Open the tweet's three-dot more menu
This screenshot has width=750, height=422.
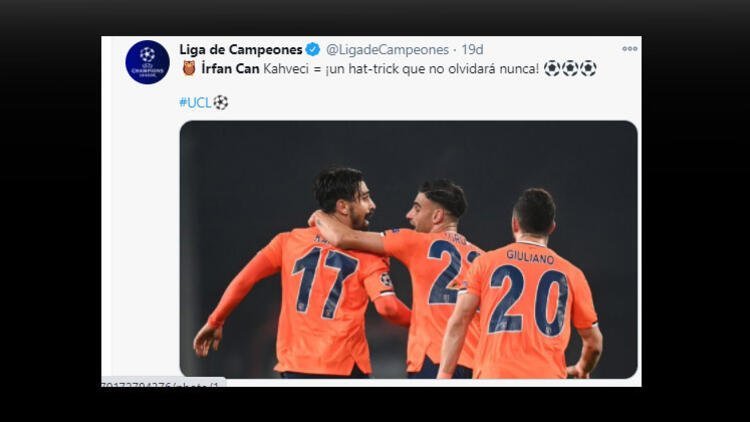click(629, 49)
